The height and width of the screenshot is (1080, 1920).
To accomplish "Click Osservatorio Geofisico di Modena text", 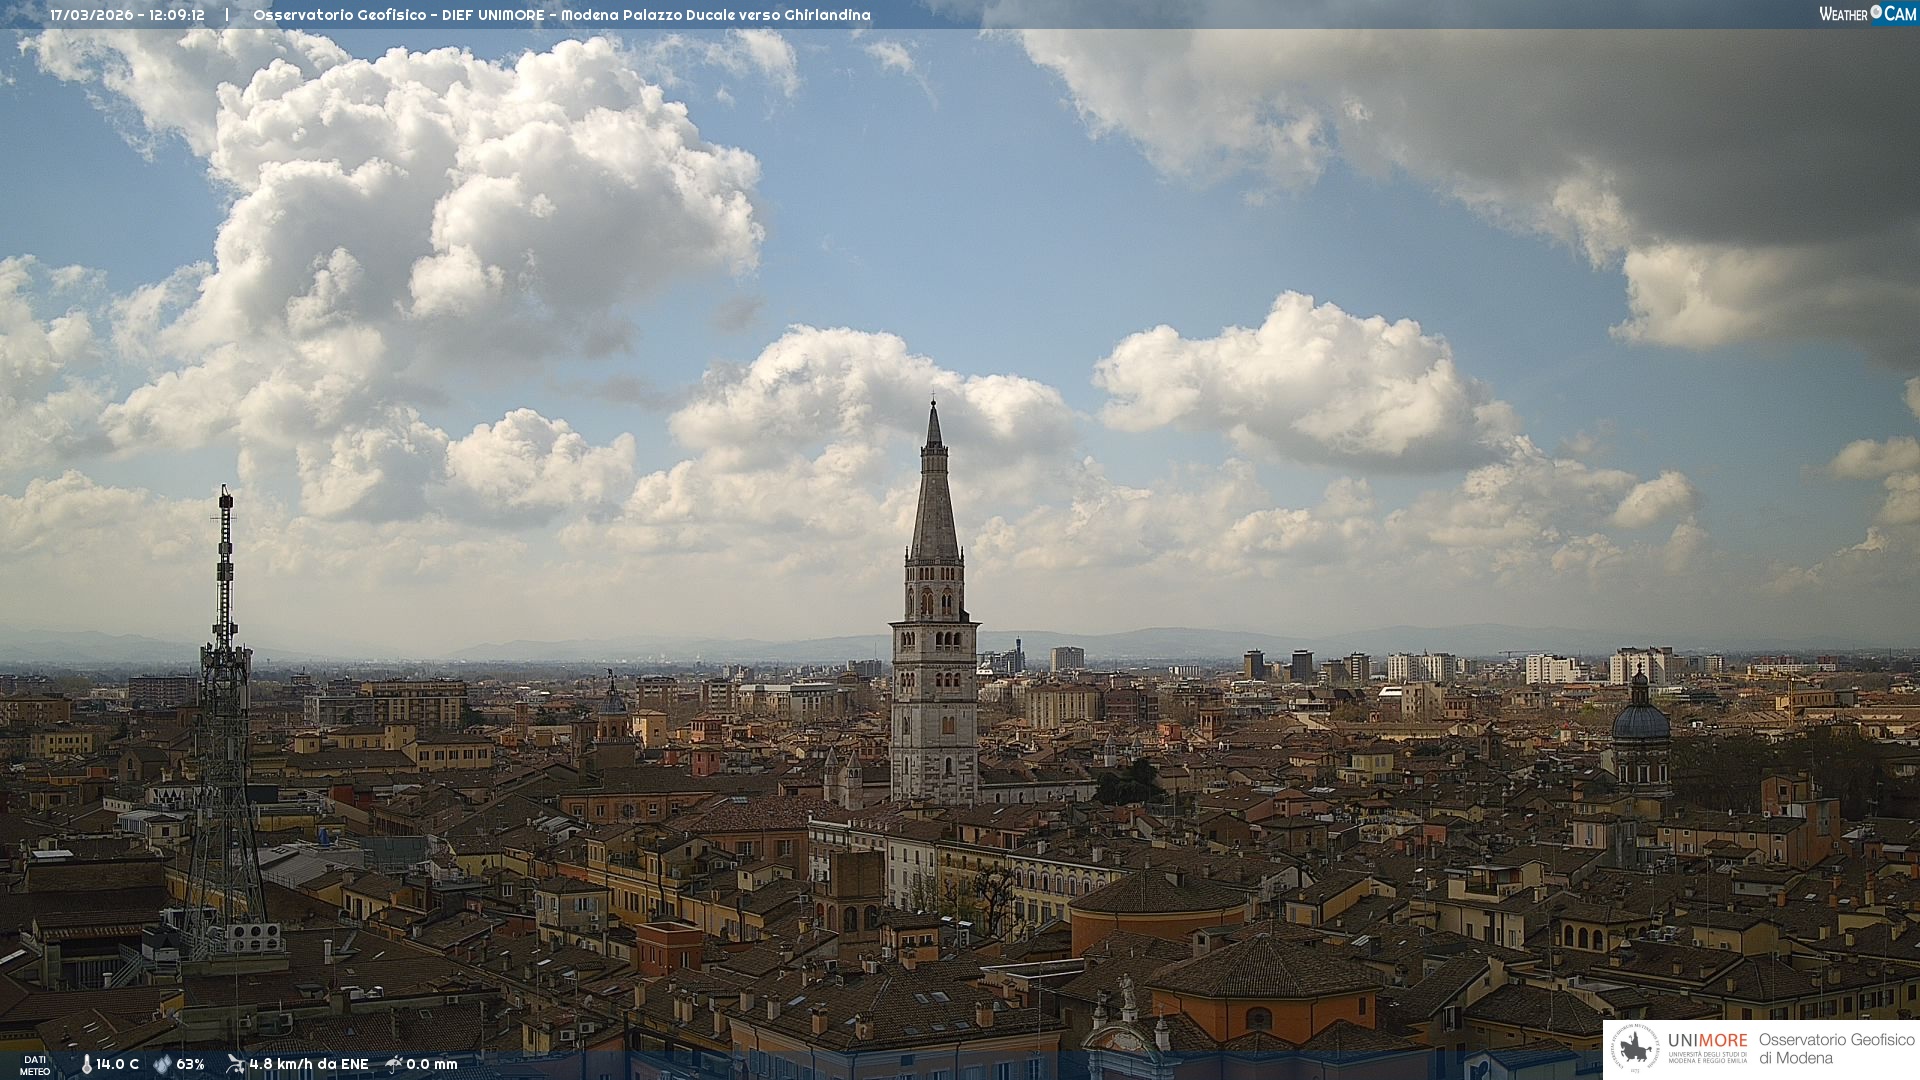I will point(1836,1049).
